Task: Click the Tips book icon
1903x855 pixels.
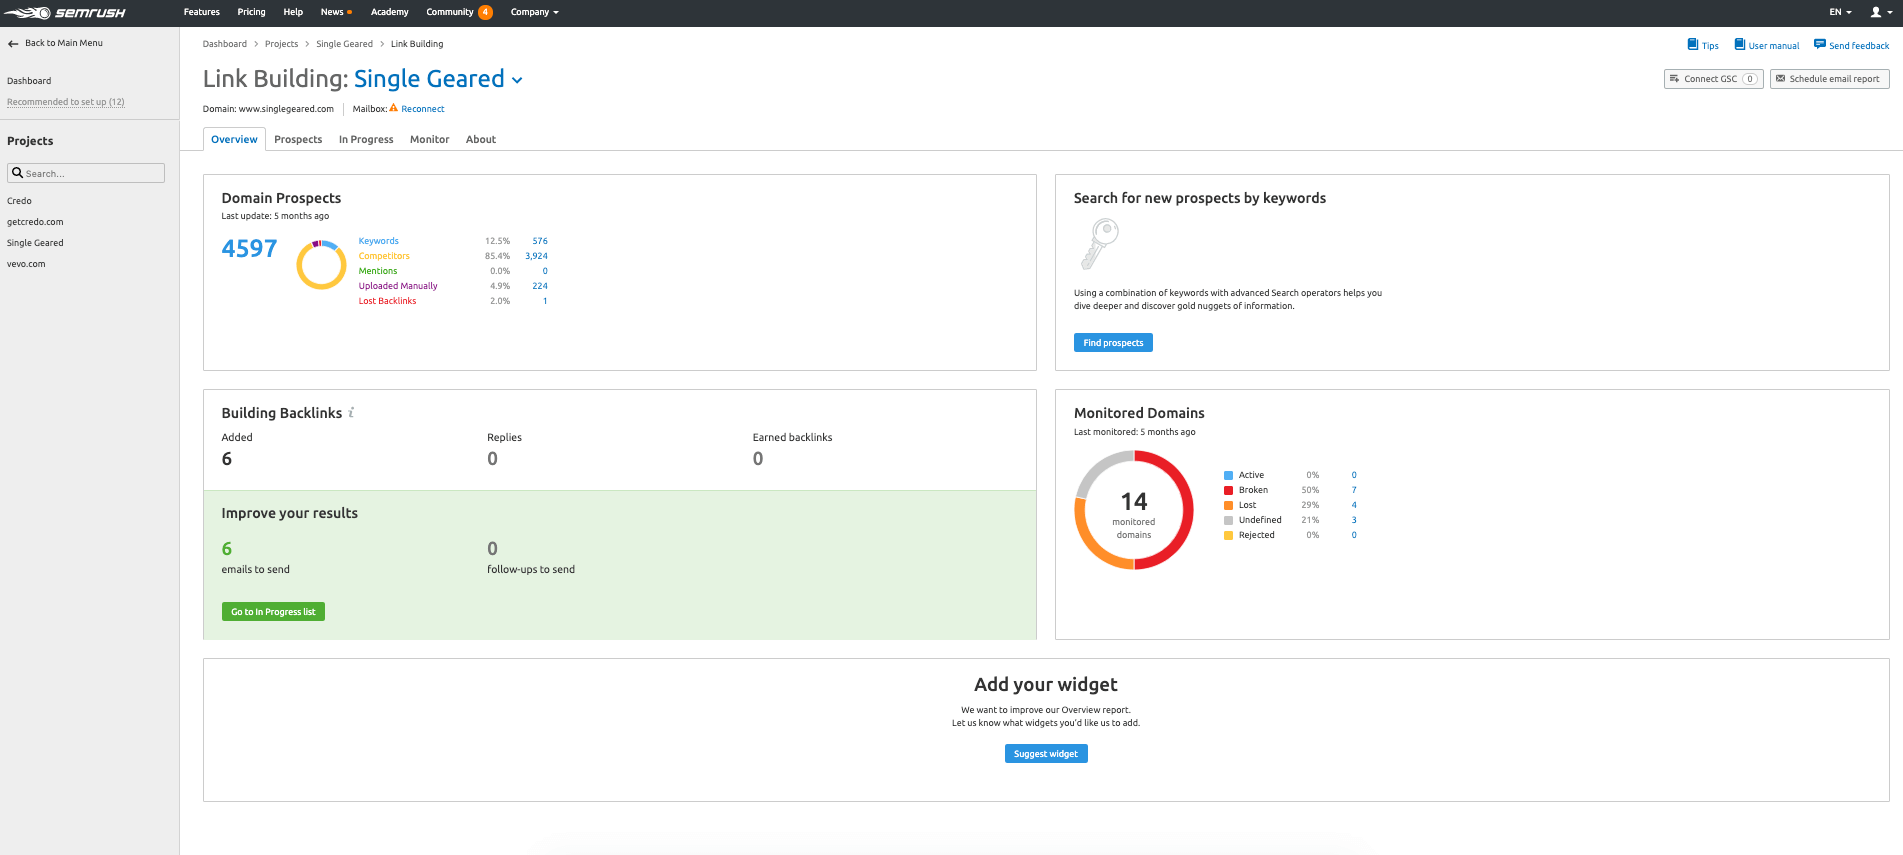Action: tap(1693, 44)
